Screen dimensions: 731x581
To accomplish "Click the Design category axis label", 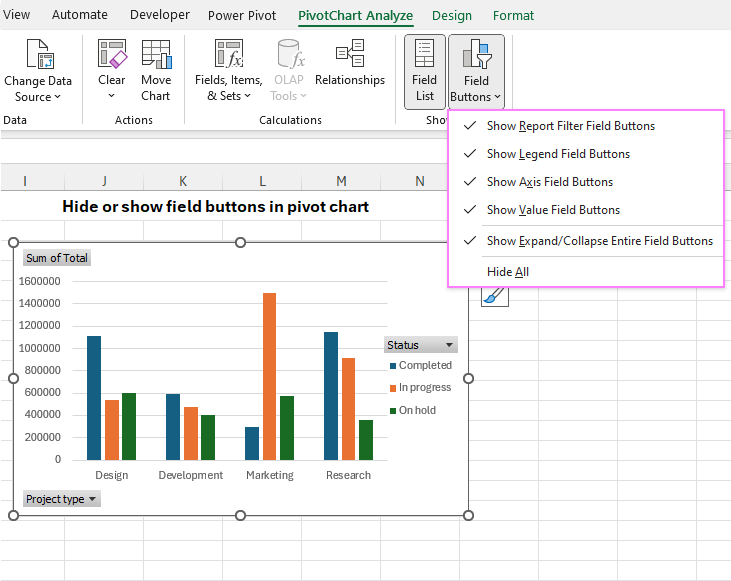I will (111, 475).
